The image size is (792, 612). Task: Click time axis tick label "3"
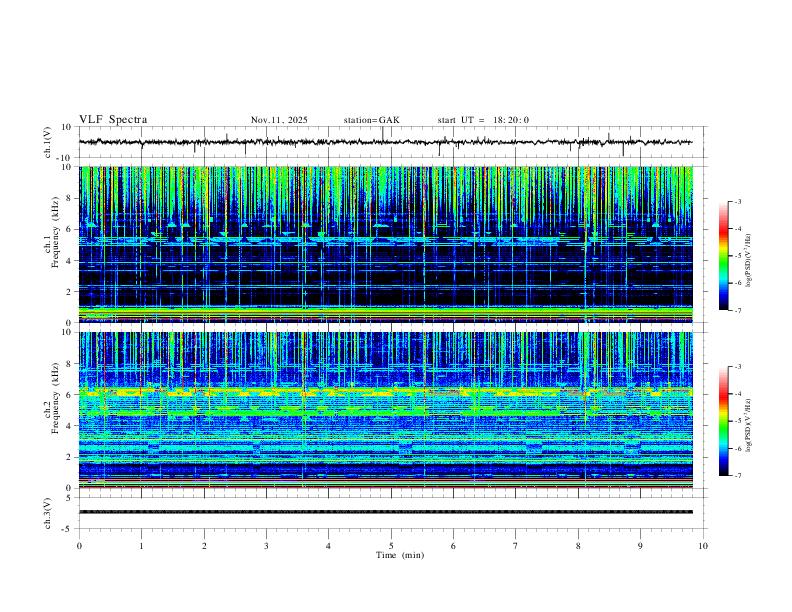[x=266, y=546]
